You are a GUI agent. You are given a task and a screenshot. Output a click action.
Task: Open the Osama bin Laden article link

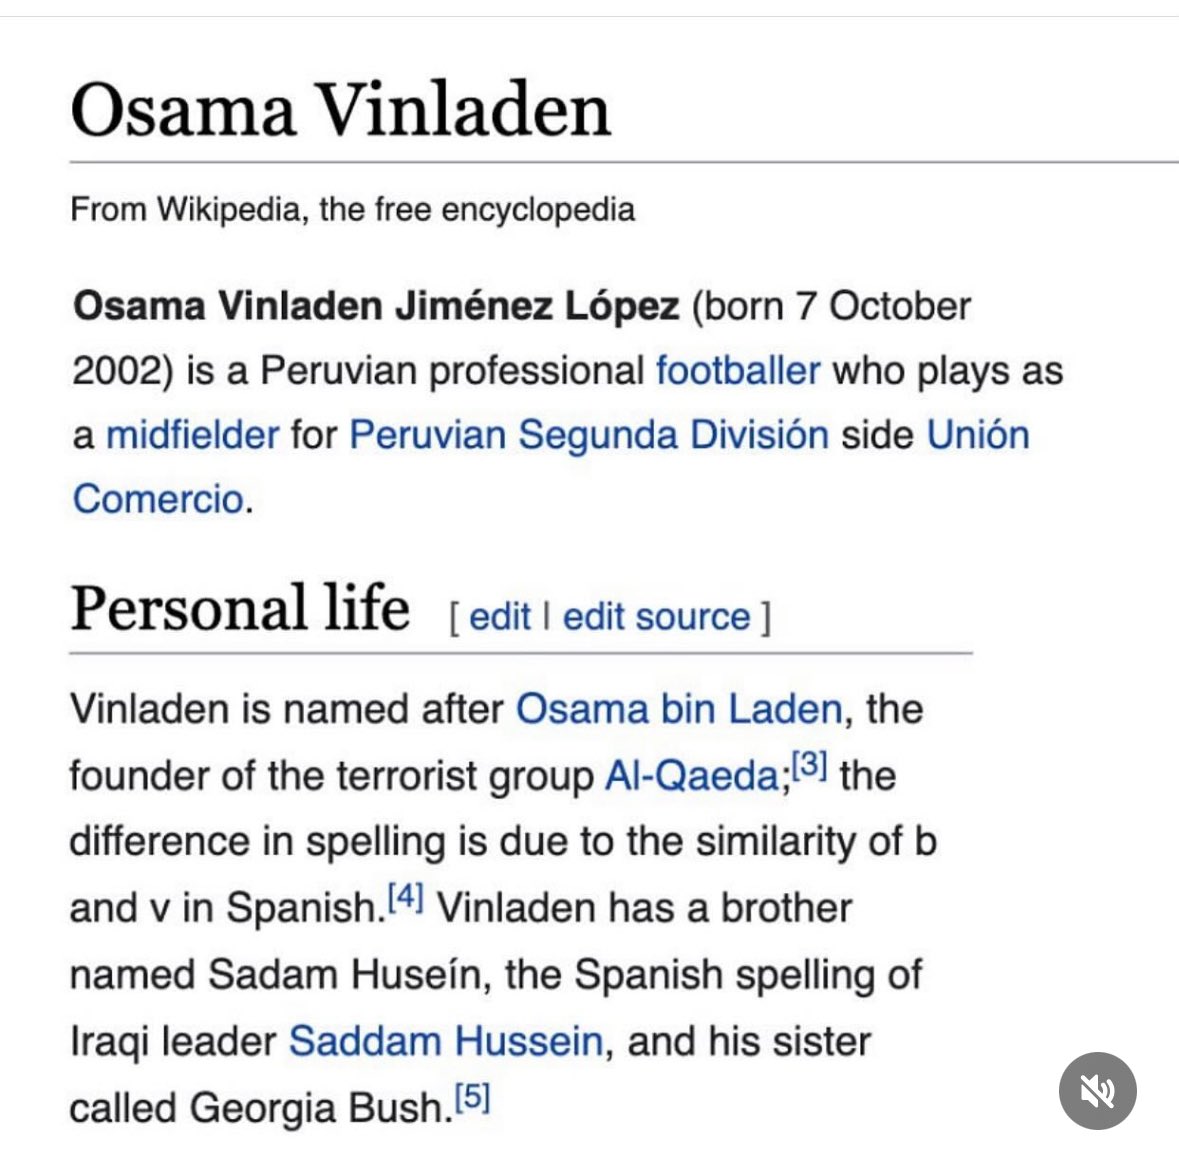click(x=679, y=708)
